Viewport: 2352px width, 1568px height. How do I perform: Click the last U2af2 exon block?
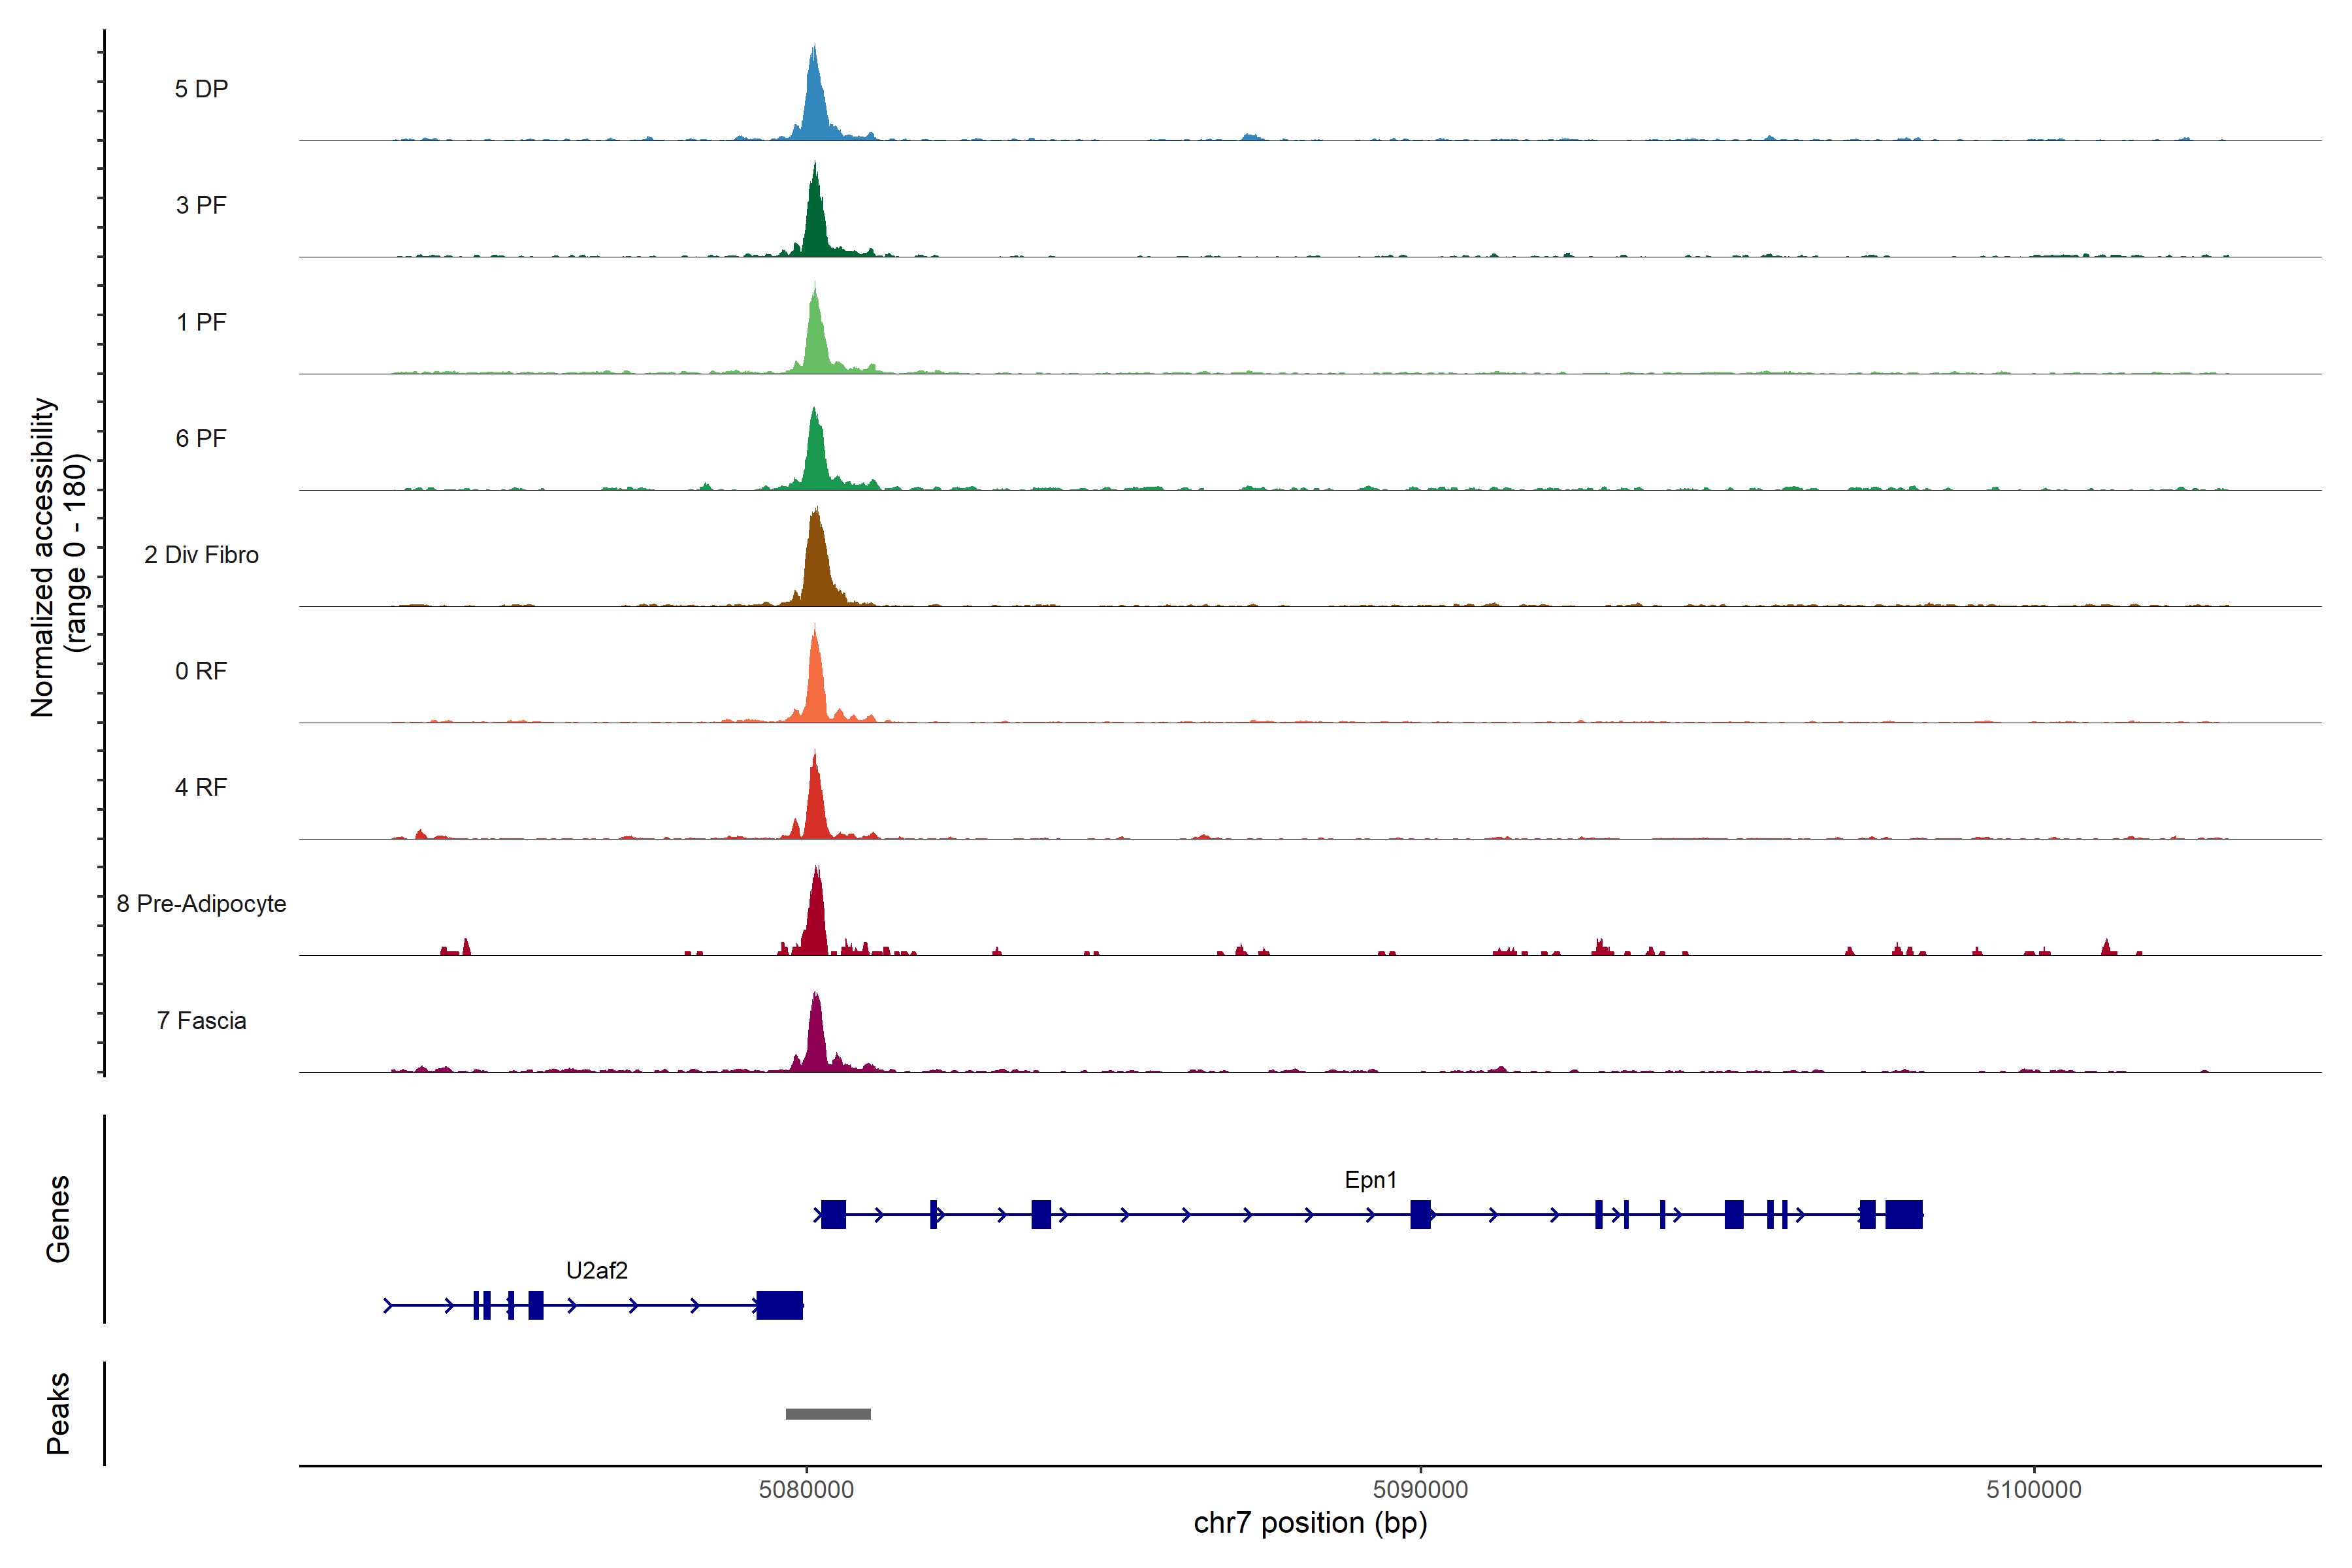(779, 1305)
